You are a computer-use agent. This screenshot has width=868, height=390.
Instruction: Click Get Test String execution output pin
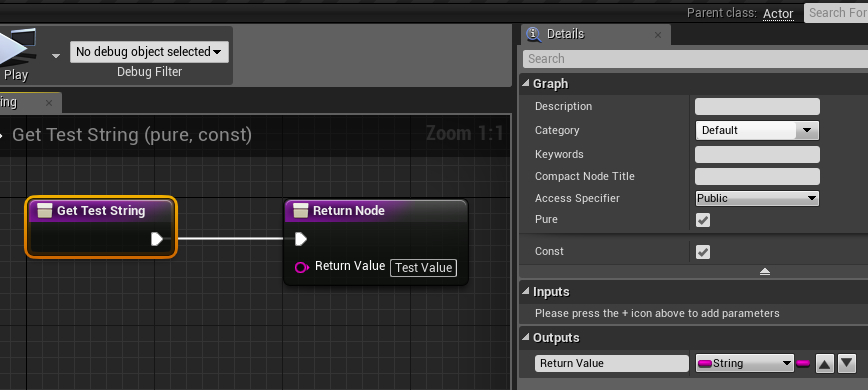[157, 239]
